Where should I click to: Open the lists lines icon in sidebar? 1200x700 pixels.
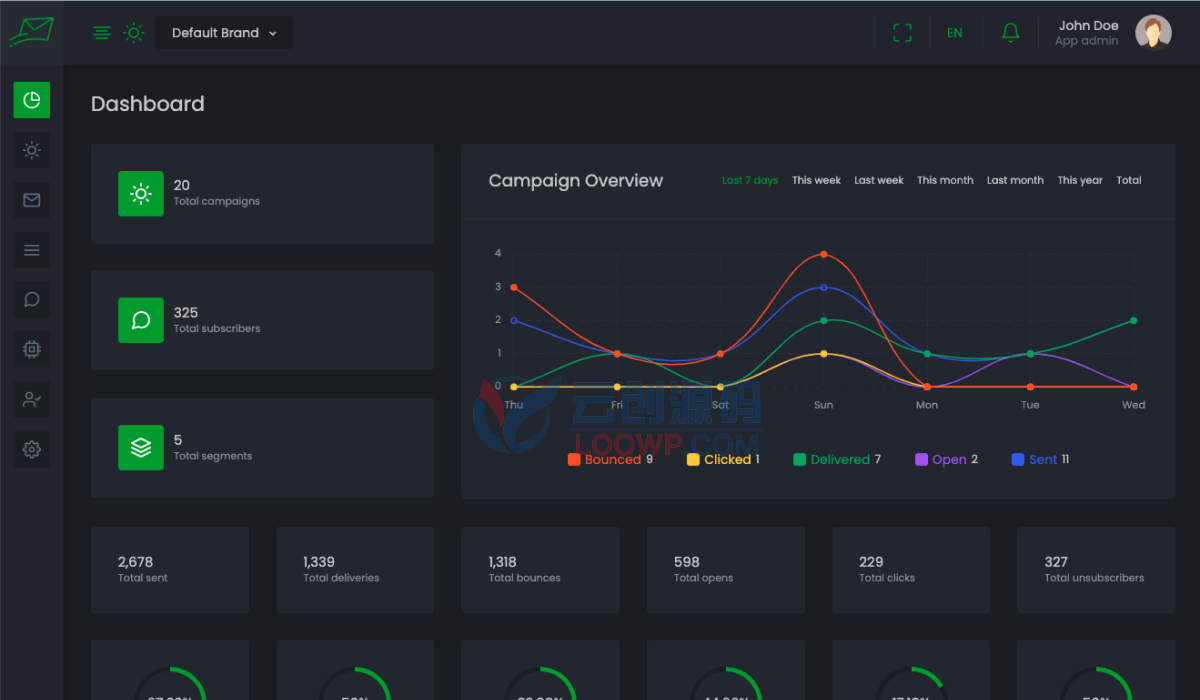tap(31, 250)
